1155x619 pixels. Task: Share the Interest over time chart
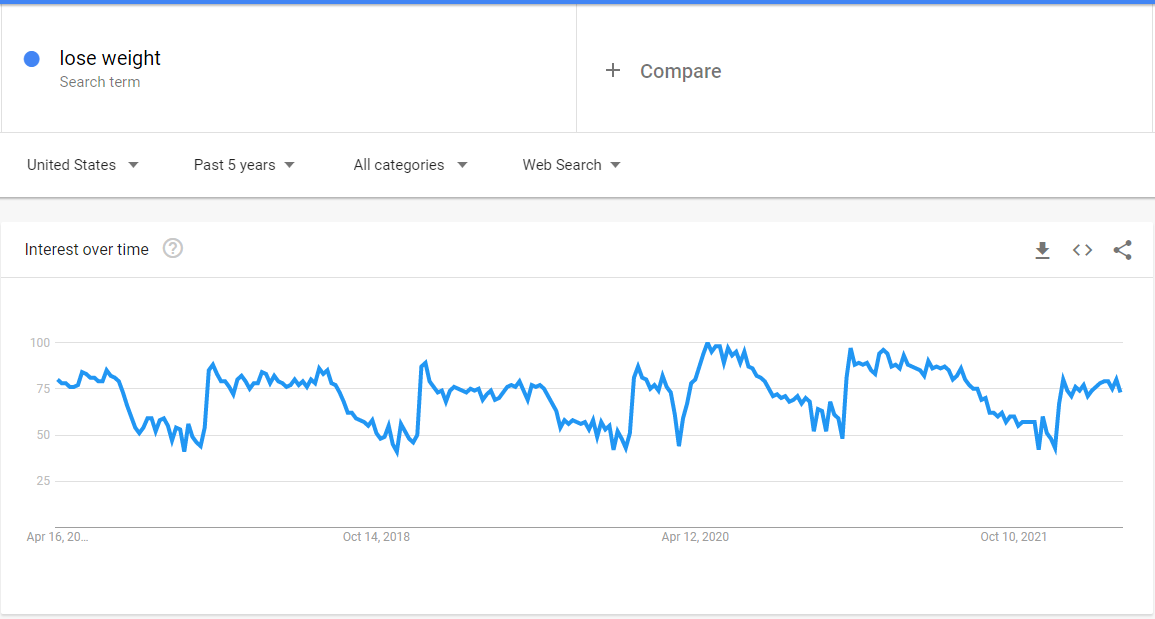pyautogui.click(x=1122, y=250)
